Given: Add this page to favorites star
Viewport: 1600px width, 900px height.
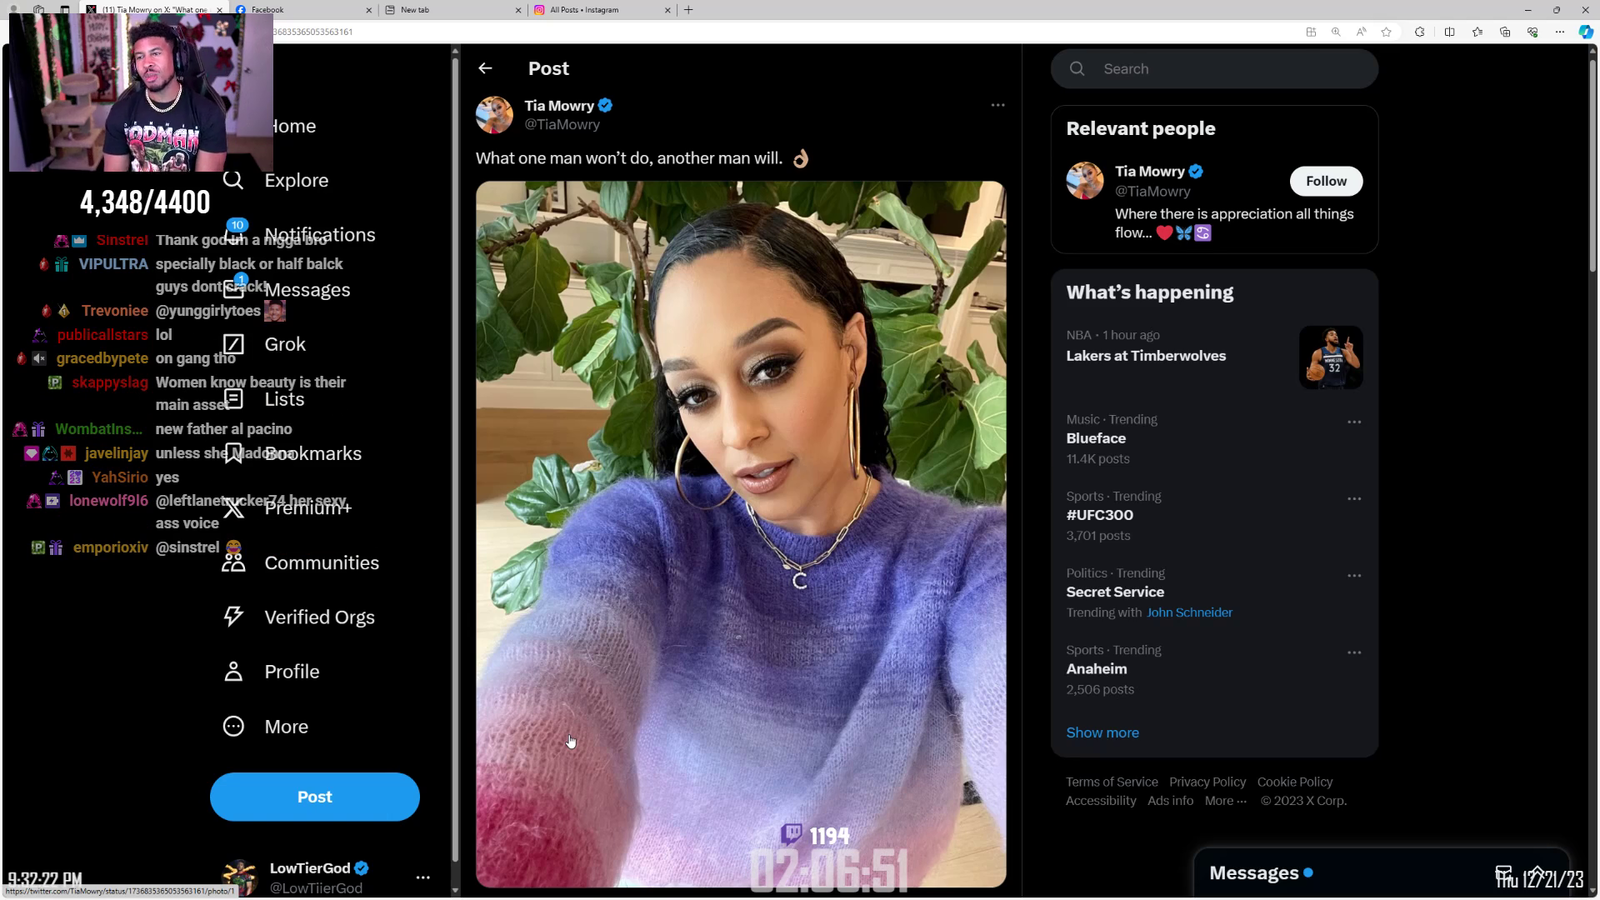Looking at the screenshot, I should click(x=1386, y=32).
